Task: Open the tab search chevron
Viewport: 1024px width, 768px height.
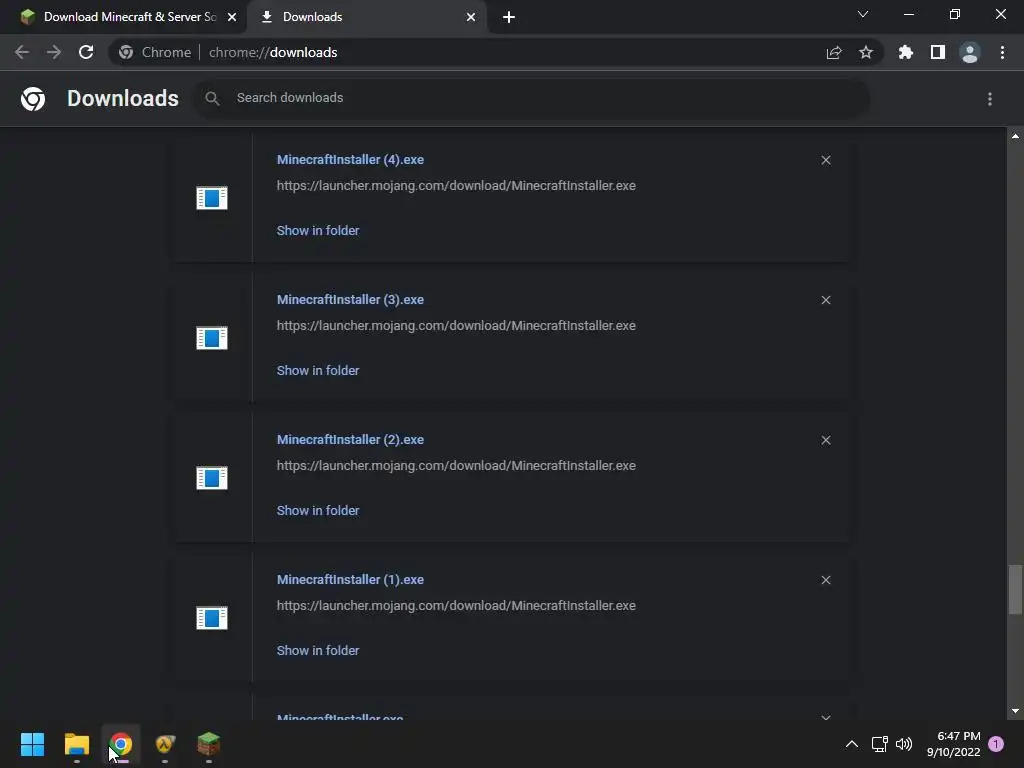Action: (x=863, y=14)
